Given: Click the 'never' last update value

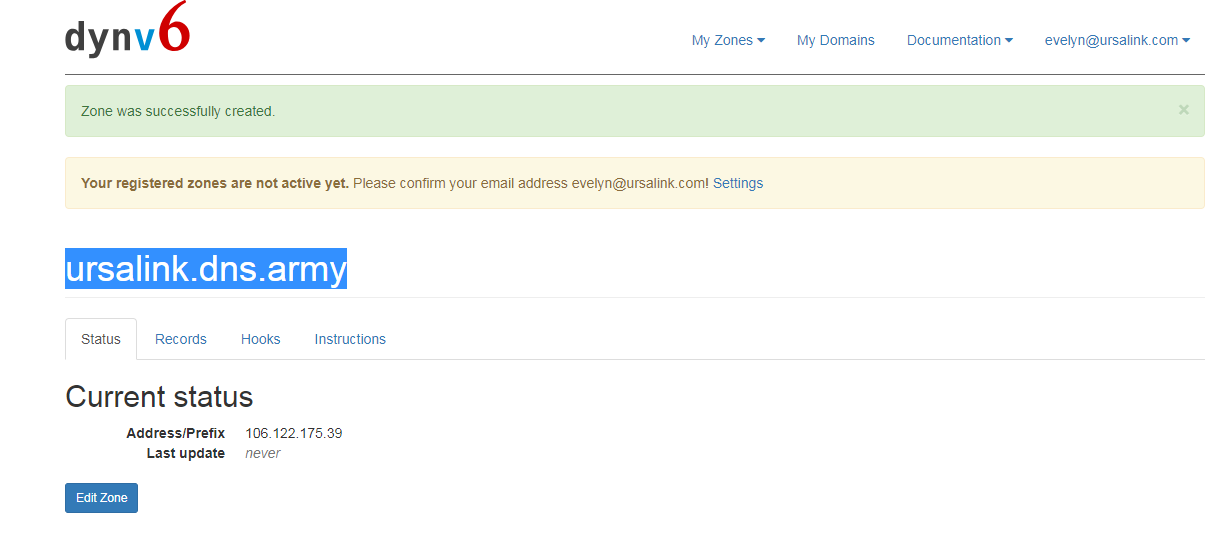Looking at the screenshot, I should (263, 453).
